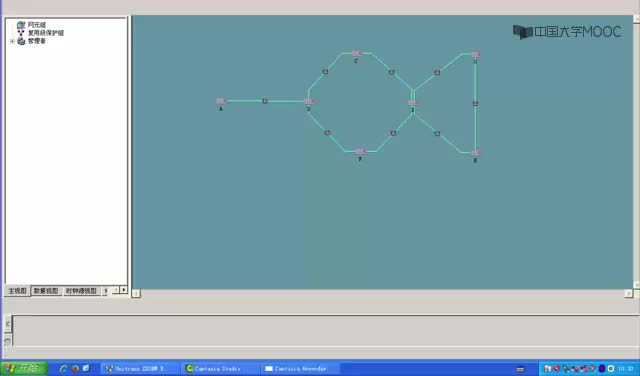
Task: Switch to the 数据视图 tab
Action: click(x=46, y=291)
